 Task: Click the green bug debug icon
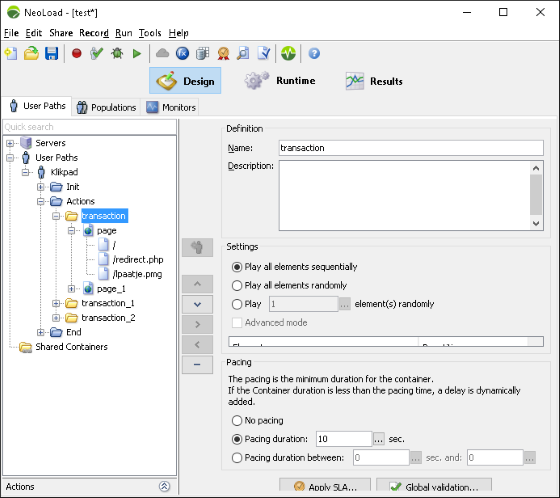pos(117,54)
